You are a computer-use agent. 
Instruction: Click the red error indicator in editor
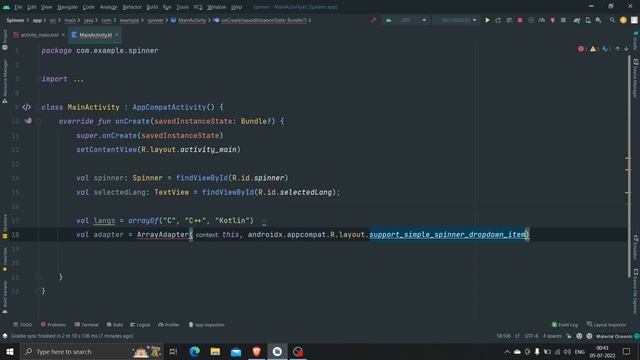[581, 49]
